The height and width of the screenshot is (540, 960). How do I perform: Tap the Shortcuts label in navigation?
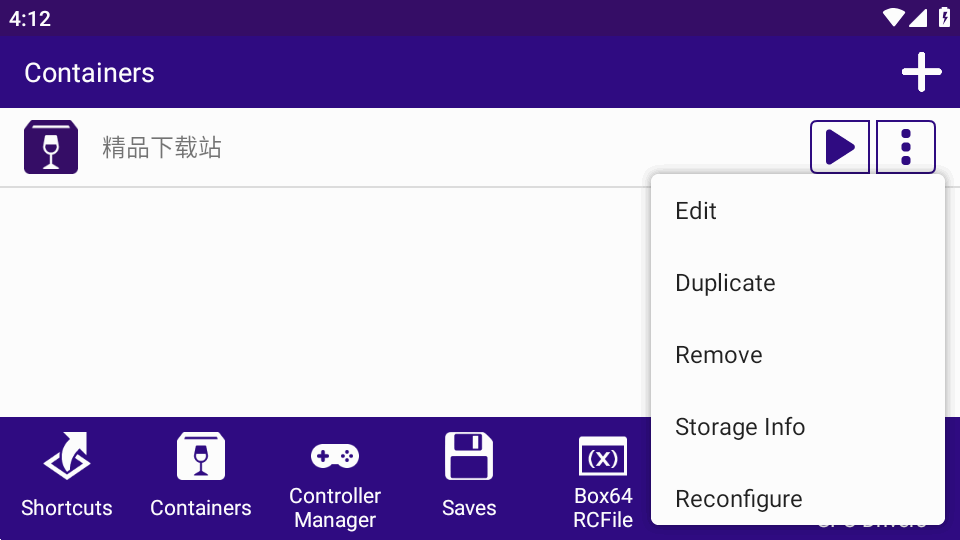click(x=67, y=508)
